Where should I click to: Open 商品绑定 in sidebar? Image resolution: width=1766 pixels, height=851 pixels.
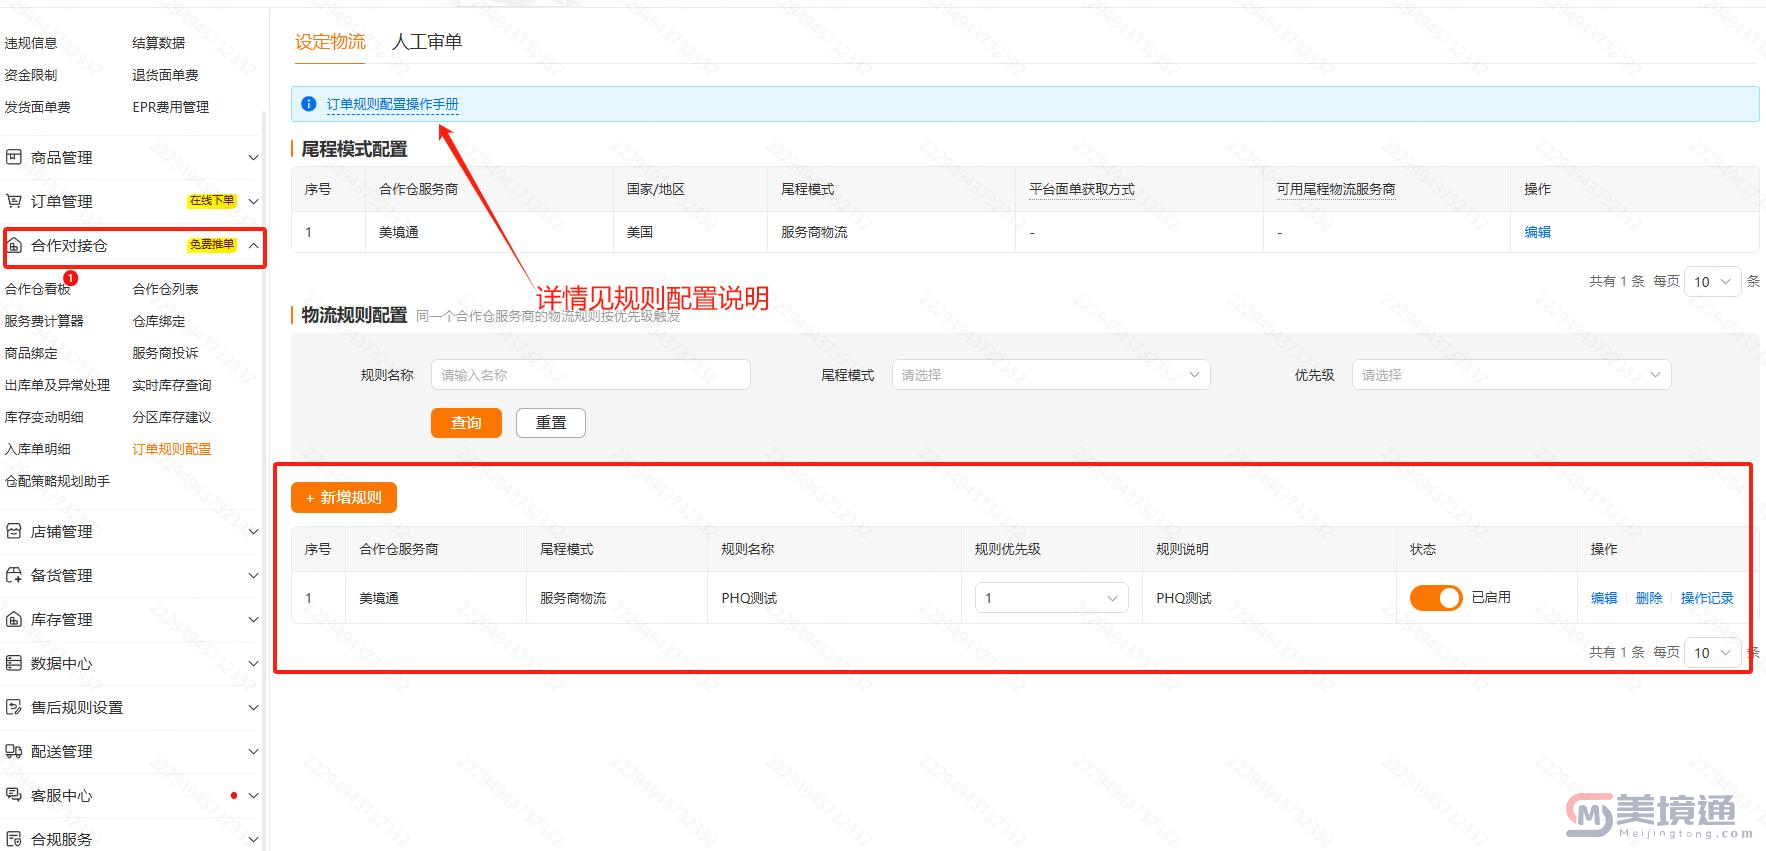coord(31,353)
